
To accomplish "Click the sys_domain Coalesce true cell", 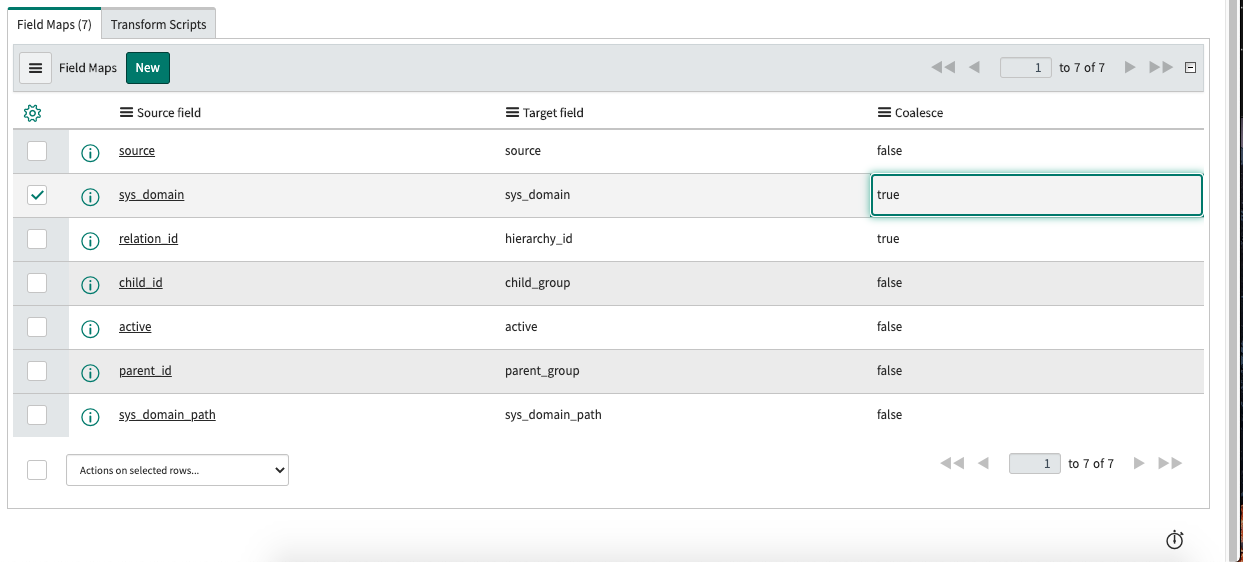I will tap(1036, 195).
